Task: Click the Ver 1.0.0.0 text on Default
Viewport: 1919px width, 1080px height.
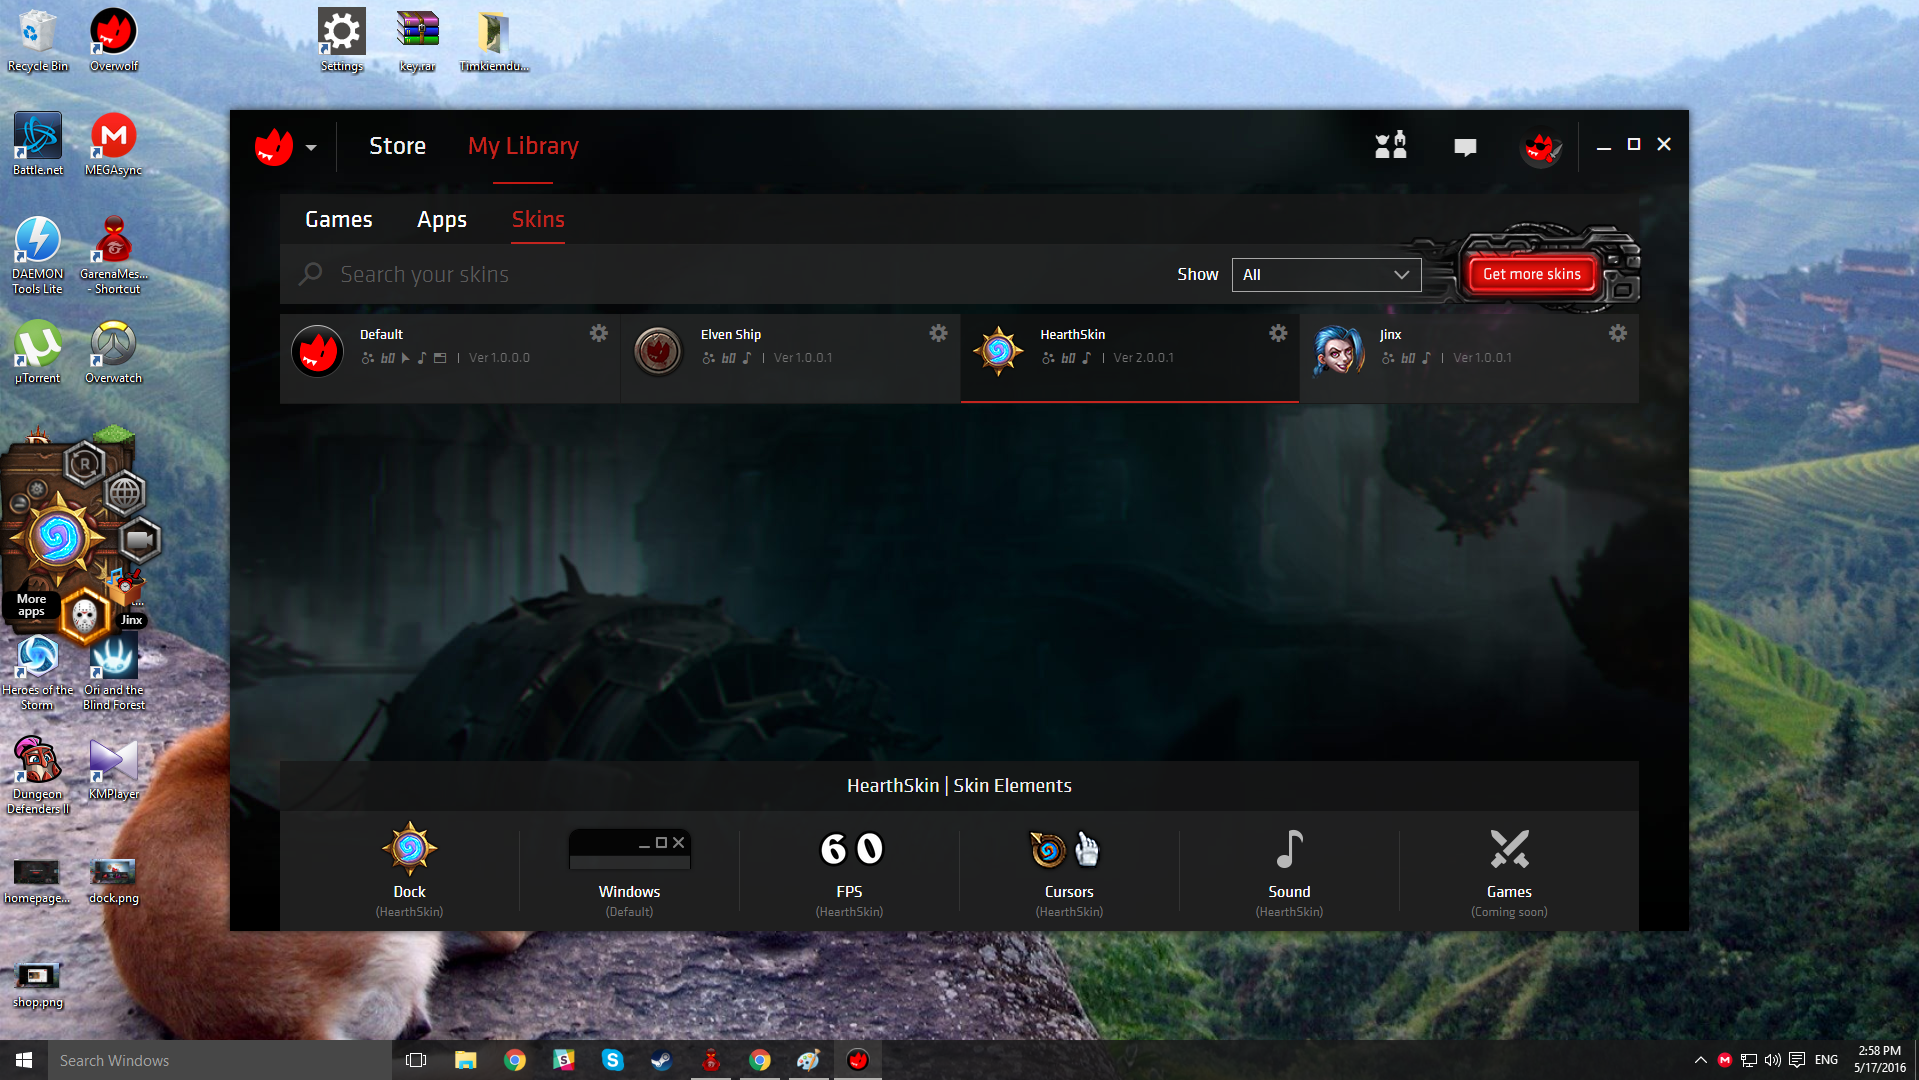Action: coord(499,358)
